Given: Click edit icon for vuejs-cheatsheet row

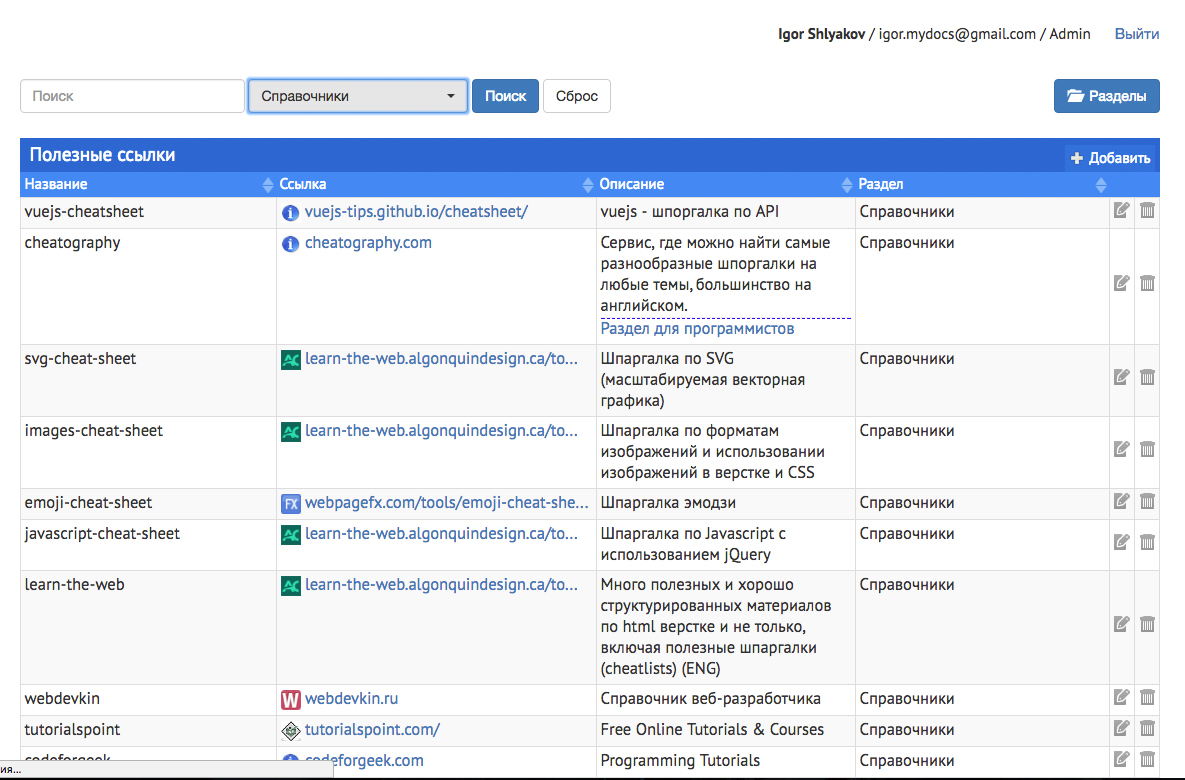Looking at the screenshot, I should [1121, 210].
